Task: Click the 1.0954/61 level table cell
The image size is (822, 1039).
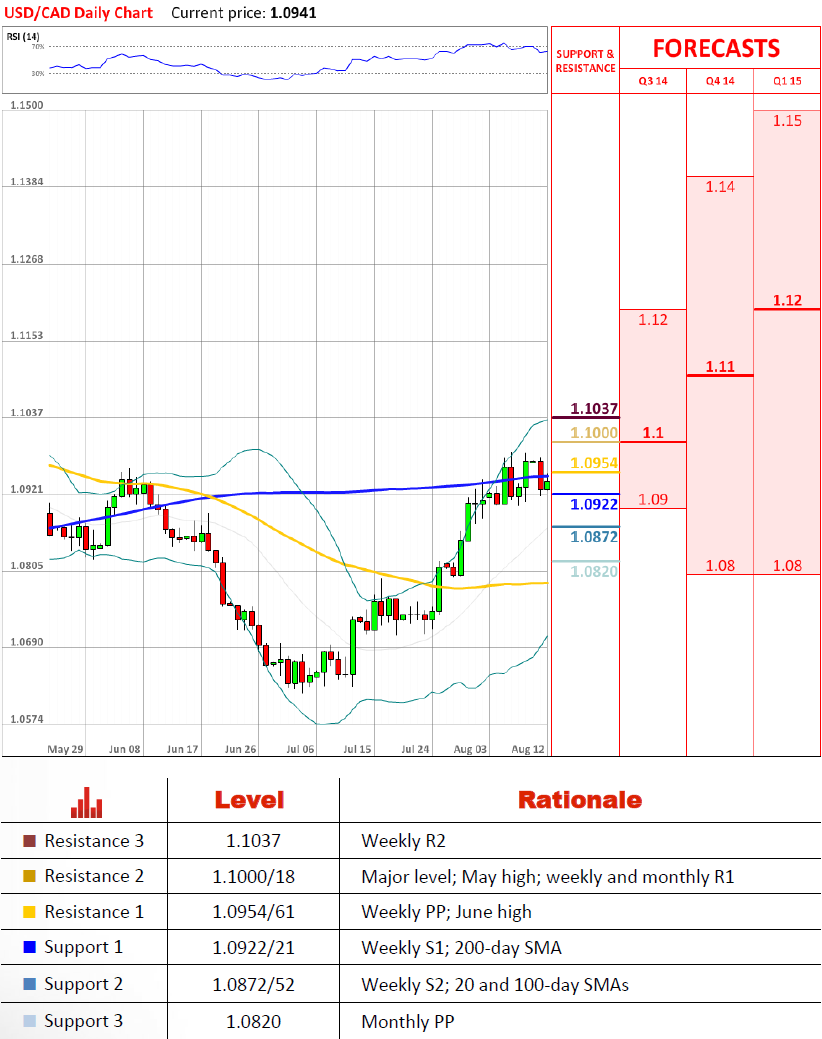Action: pos(253,912)
